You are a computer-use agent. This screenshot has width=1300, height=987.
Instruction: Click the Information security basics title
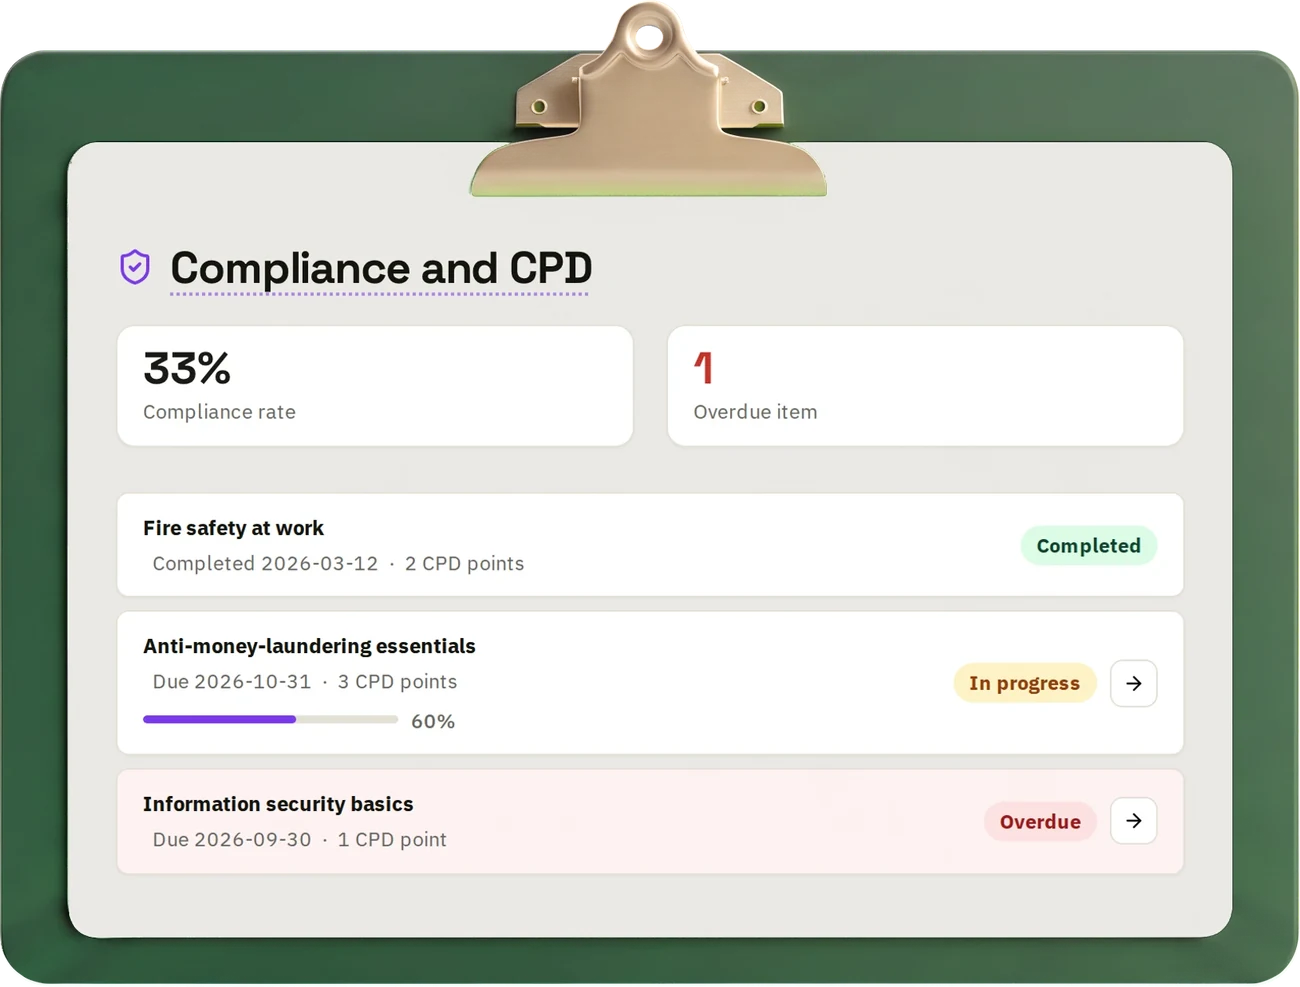278,804
